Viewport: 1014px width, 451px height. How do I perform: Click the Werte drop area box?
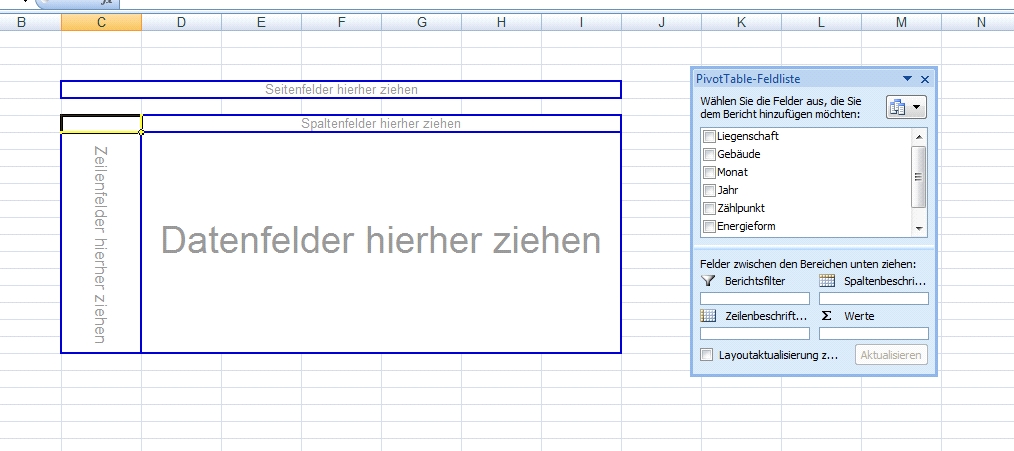874,333
